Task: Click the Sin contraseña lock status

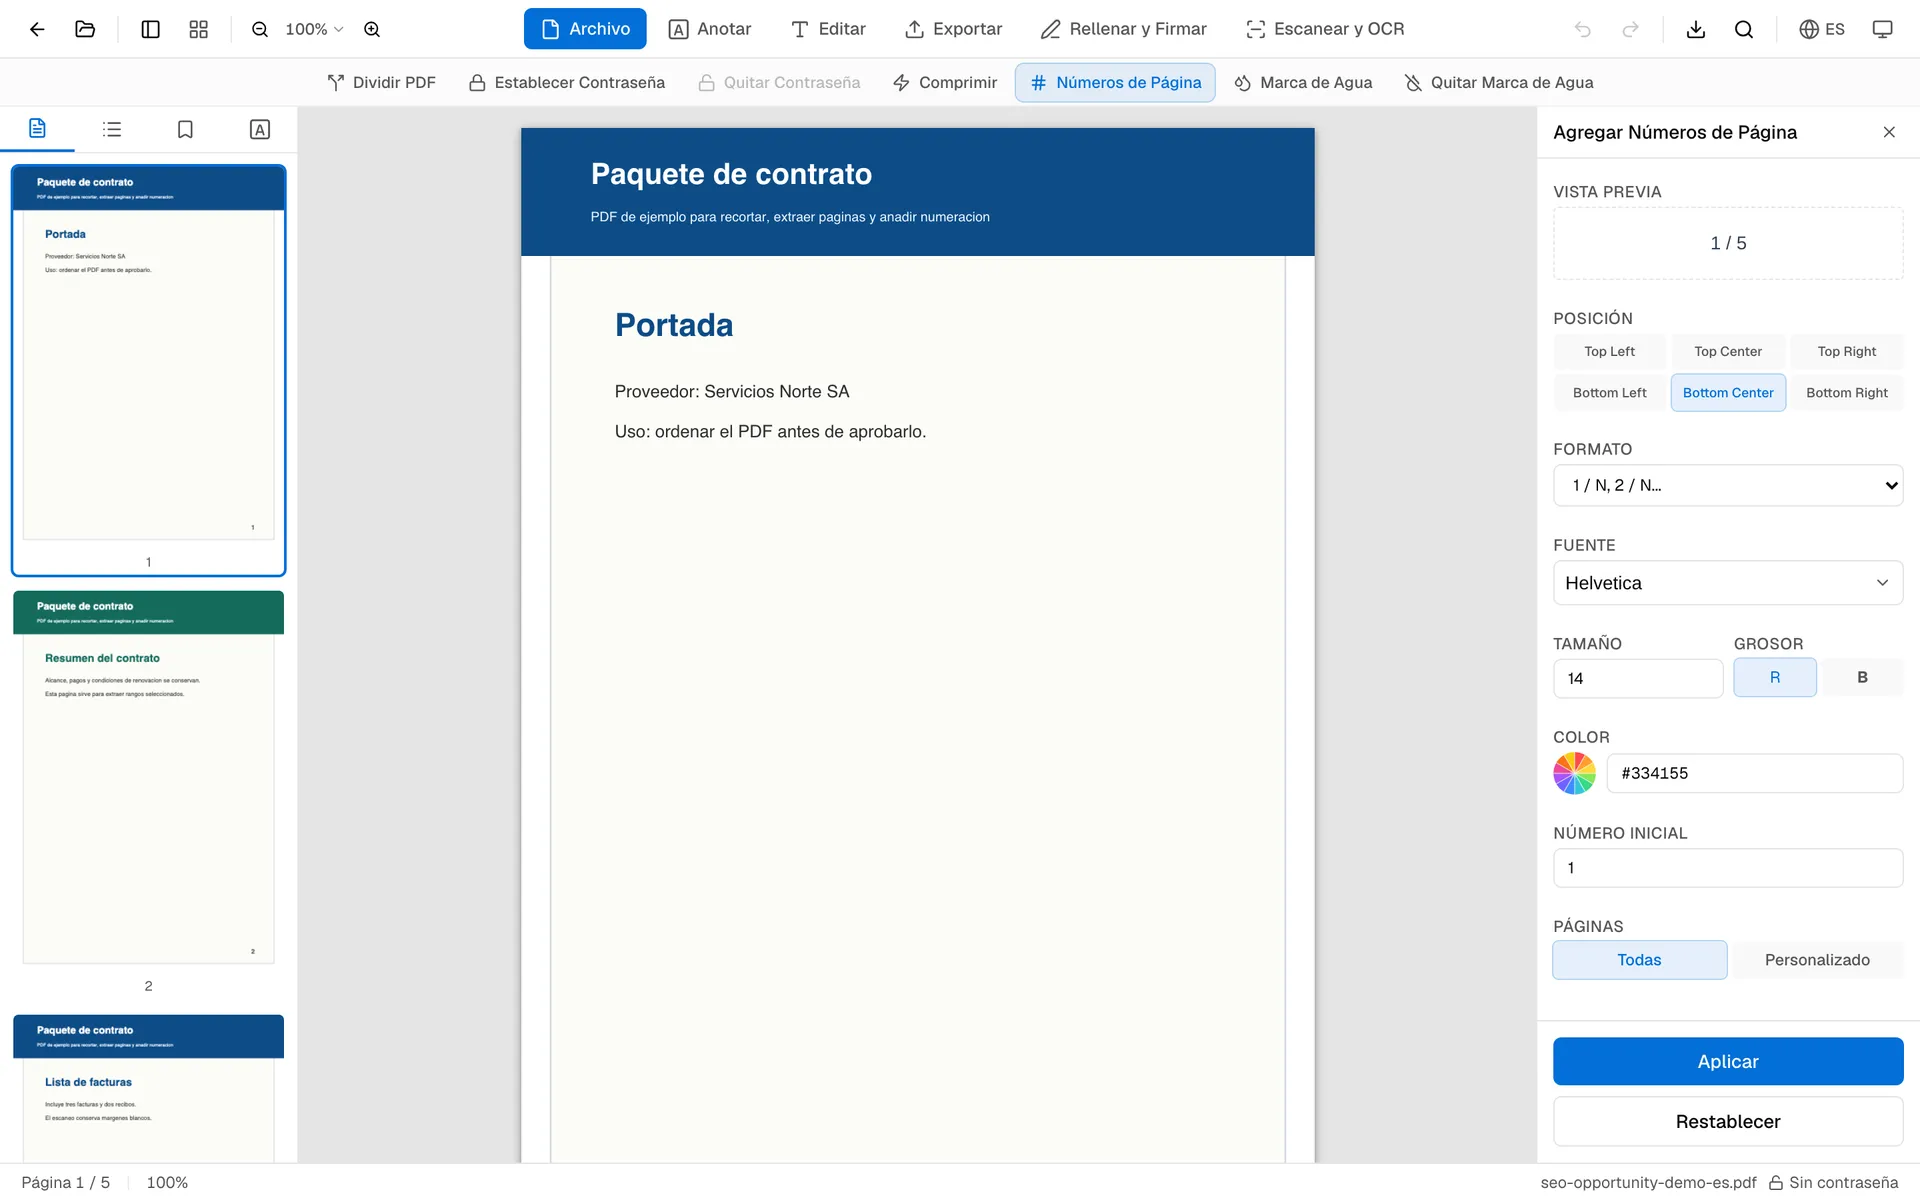Action: (x=1833, y=1182)
